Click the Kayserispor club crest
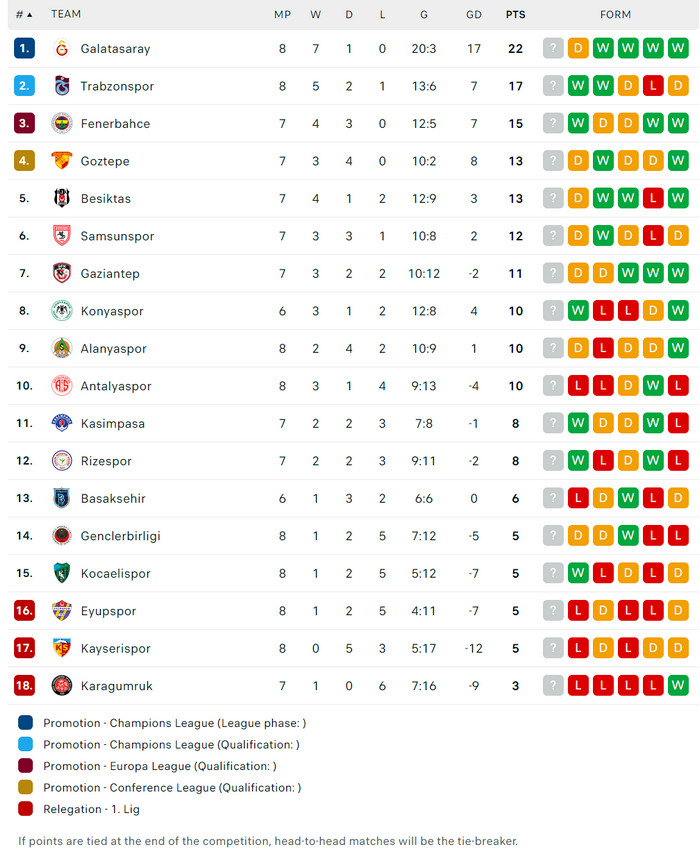Image resolution: width=700 pixels, height=859 pixels. point(62,648)
